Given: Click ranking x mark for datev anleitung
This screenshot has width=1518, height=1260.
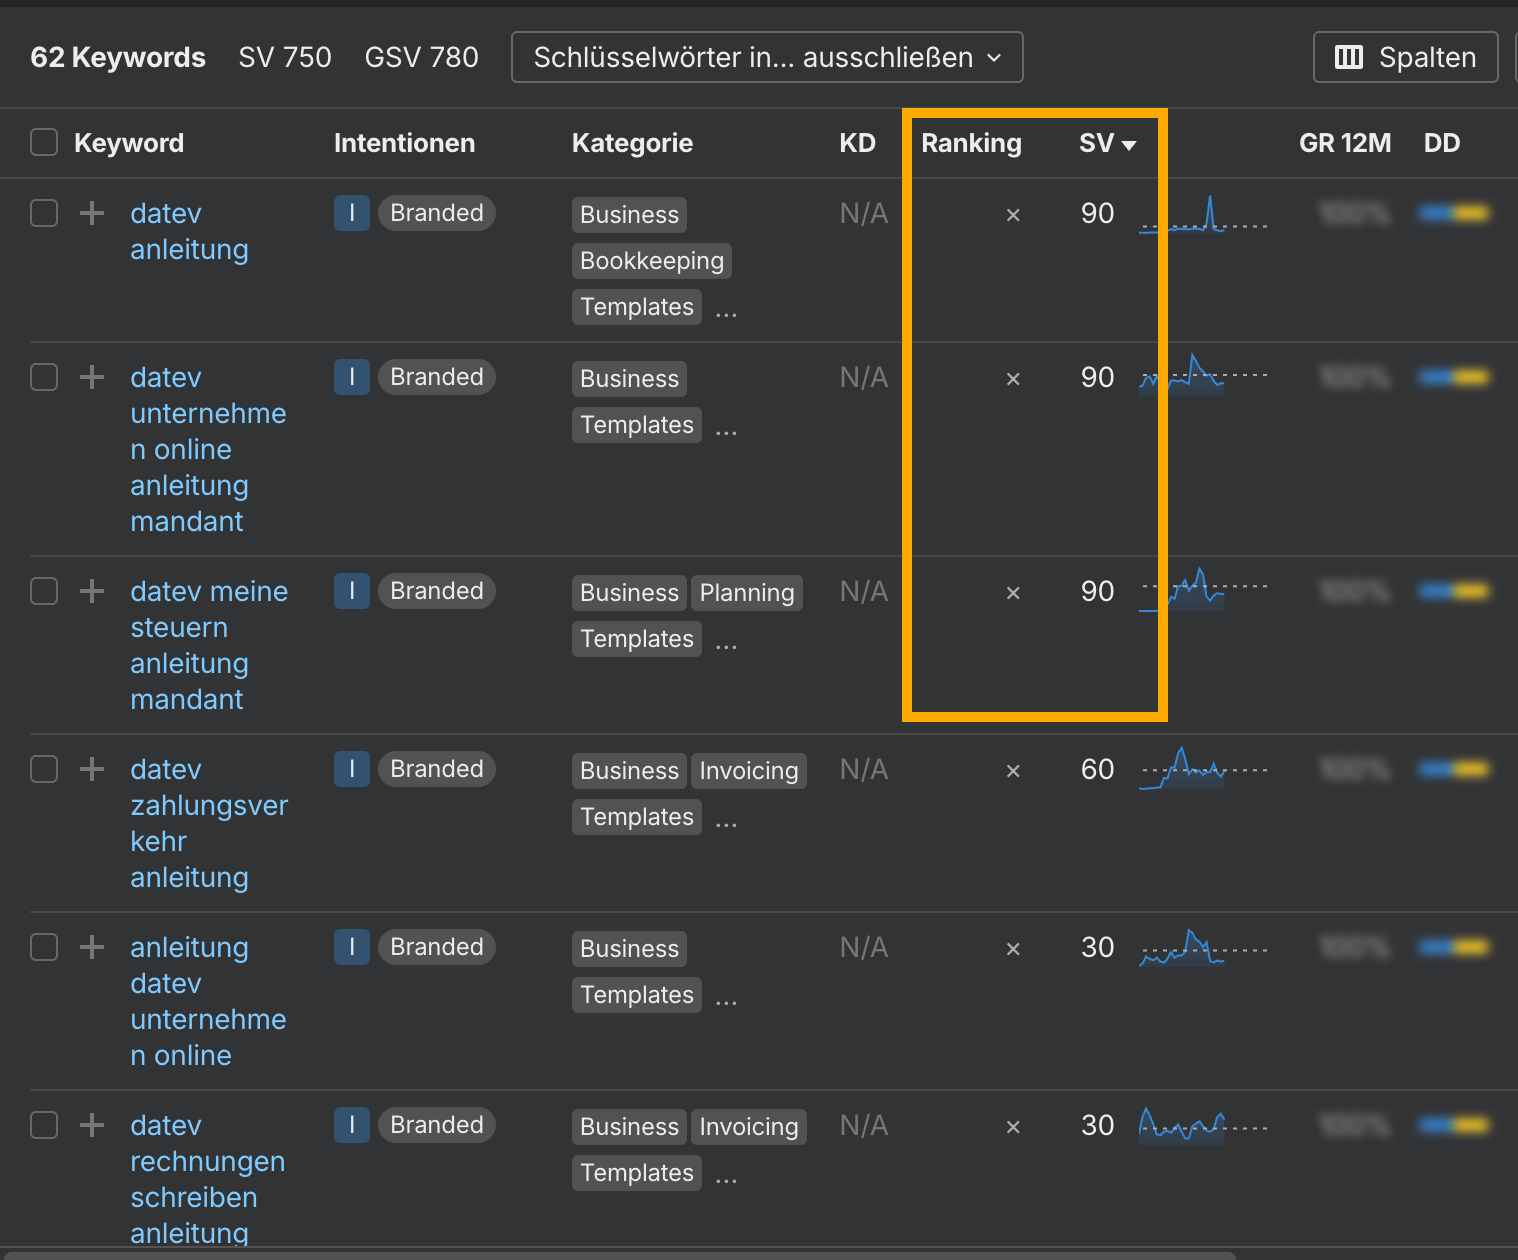Looking at the screenshot, I should [1013, 215].
